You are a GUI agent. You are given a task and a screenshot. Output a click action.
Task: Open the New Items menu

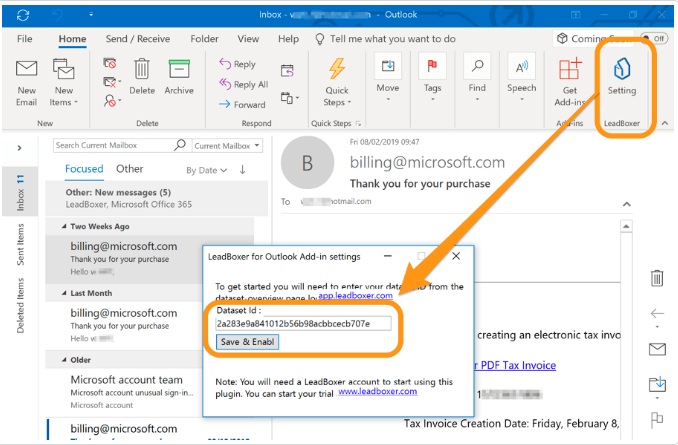[x=64, y=83]
